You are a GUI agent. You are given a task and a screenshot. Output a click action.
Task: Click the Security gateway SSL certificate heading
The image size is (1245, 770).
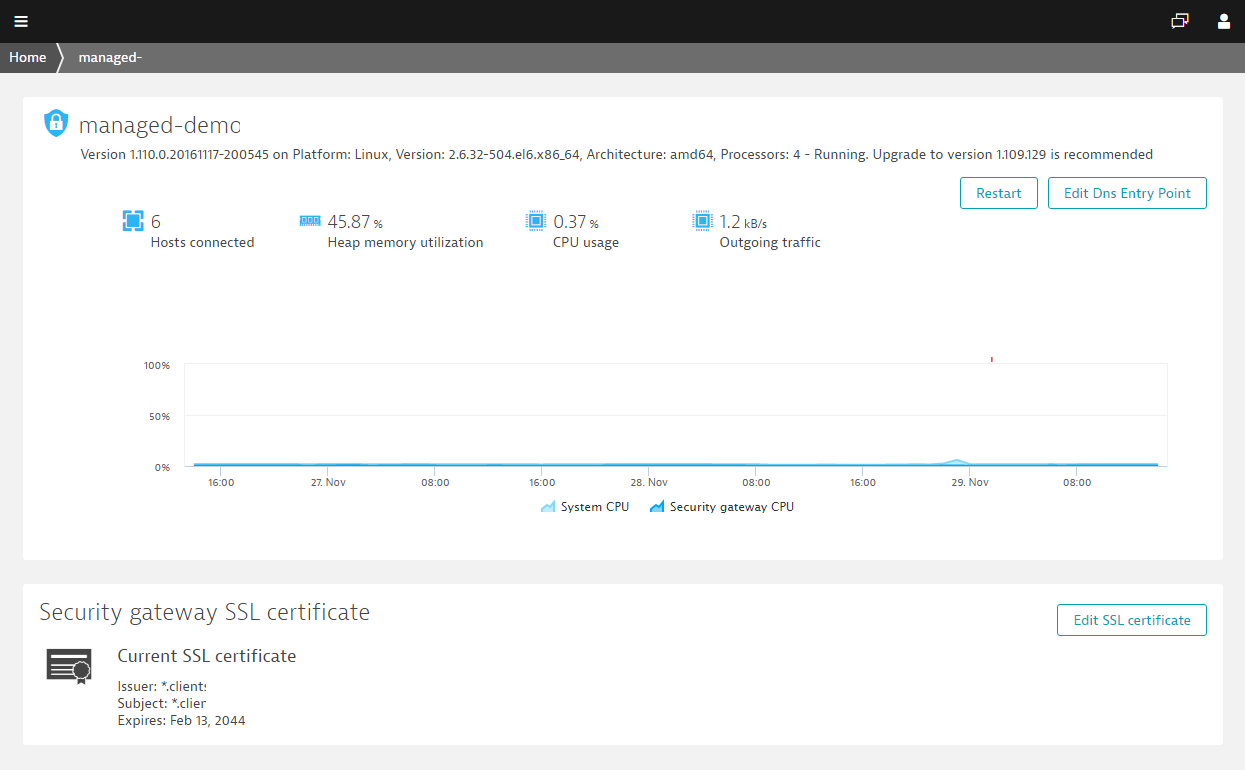coord(204,612)
